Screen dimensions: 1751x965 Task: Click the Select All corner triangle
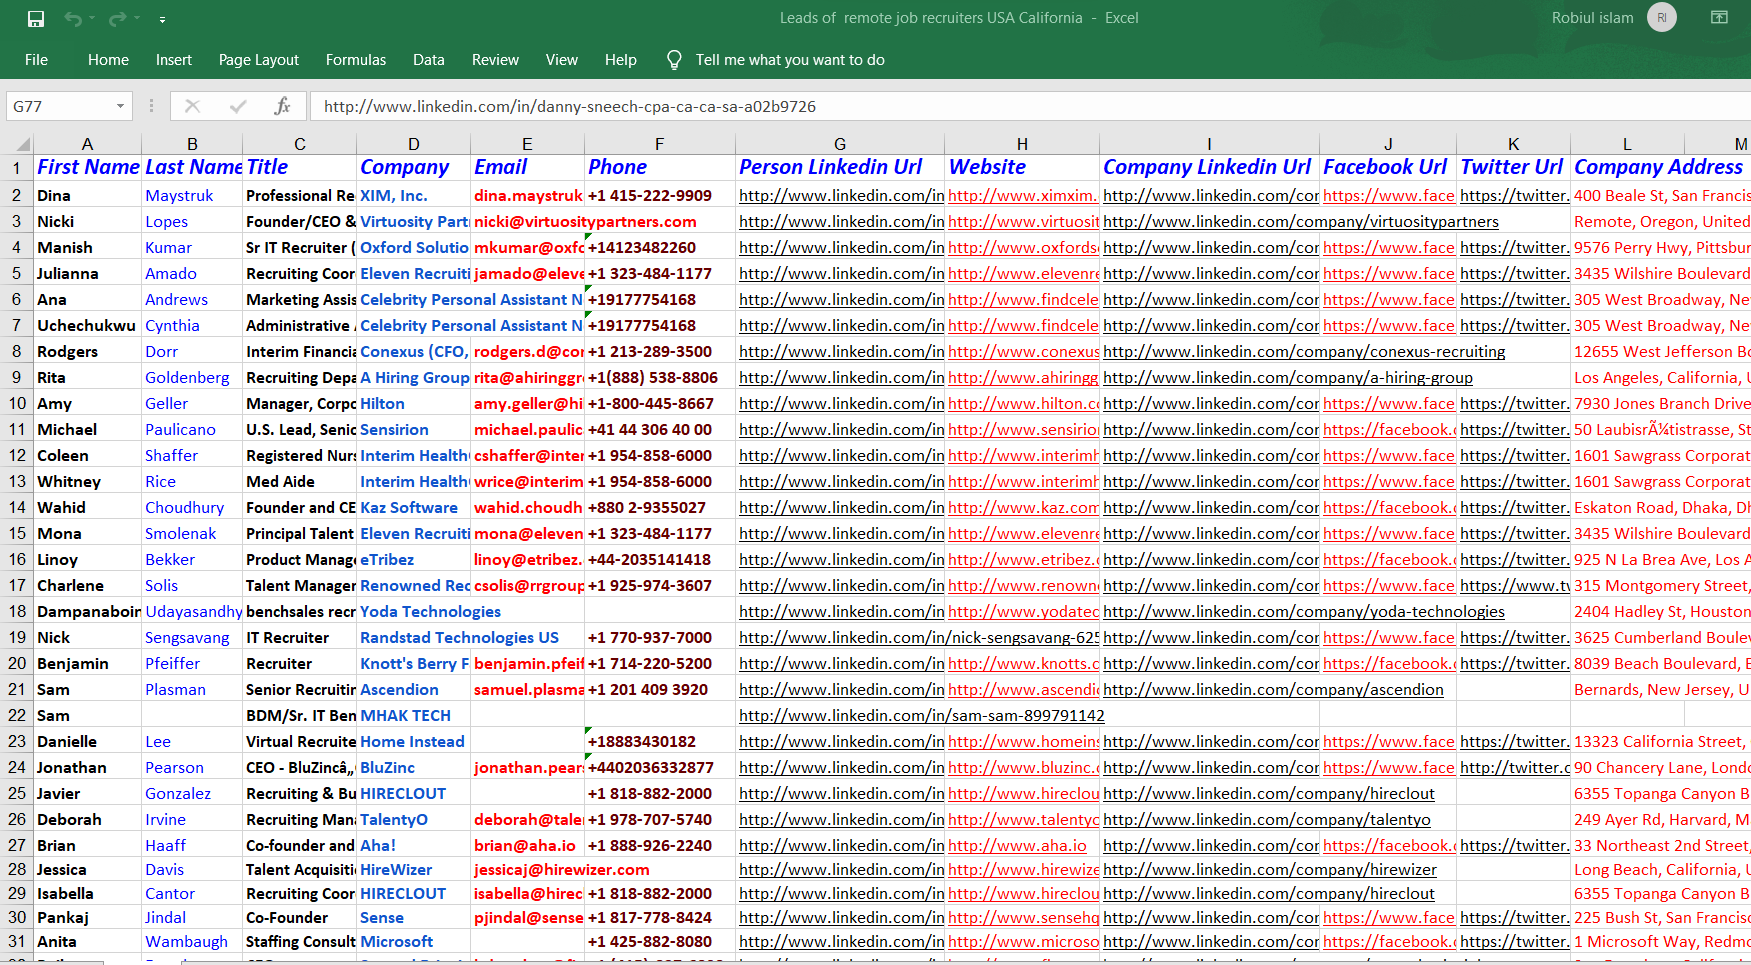coord(22,144)
